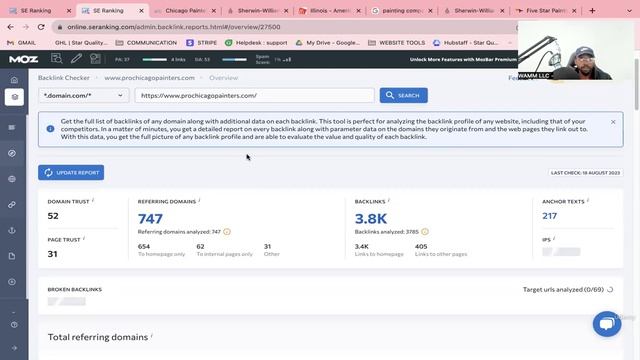Open the sidebar list reports icon

[12, 127]
